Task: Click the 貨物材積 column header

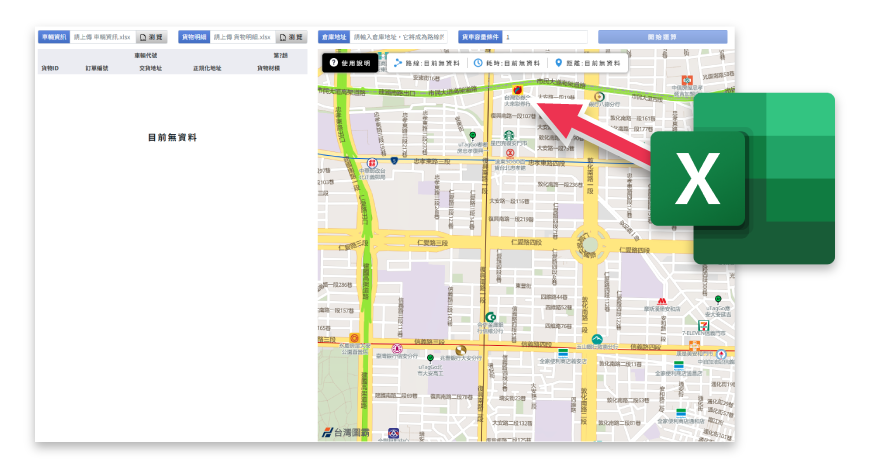Action: pos(269,68)
